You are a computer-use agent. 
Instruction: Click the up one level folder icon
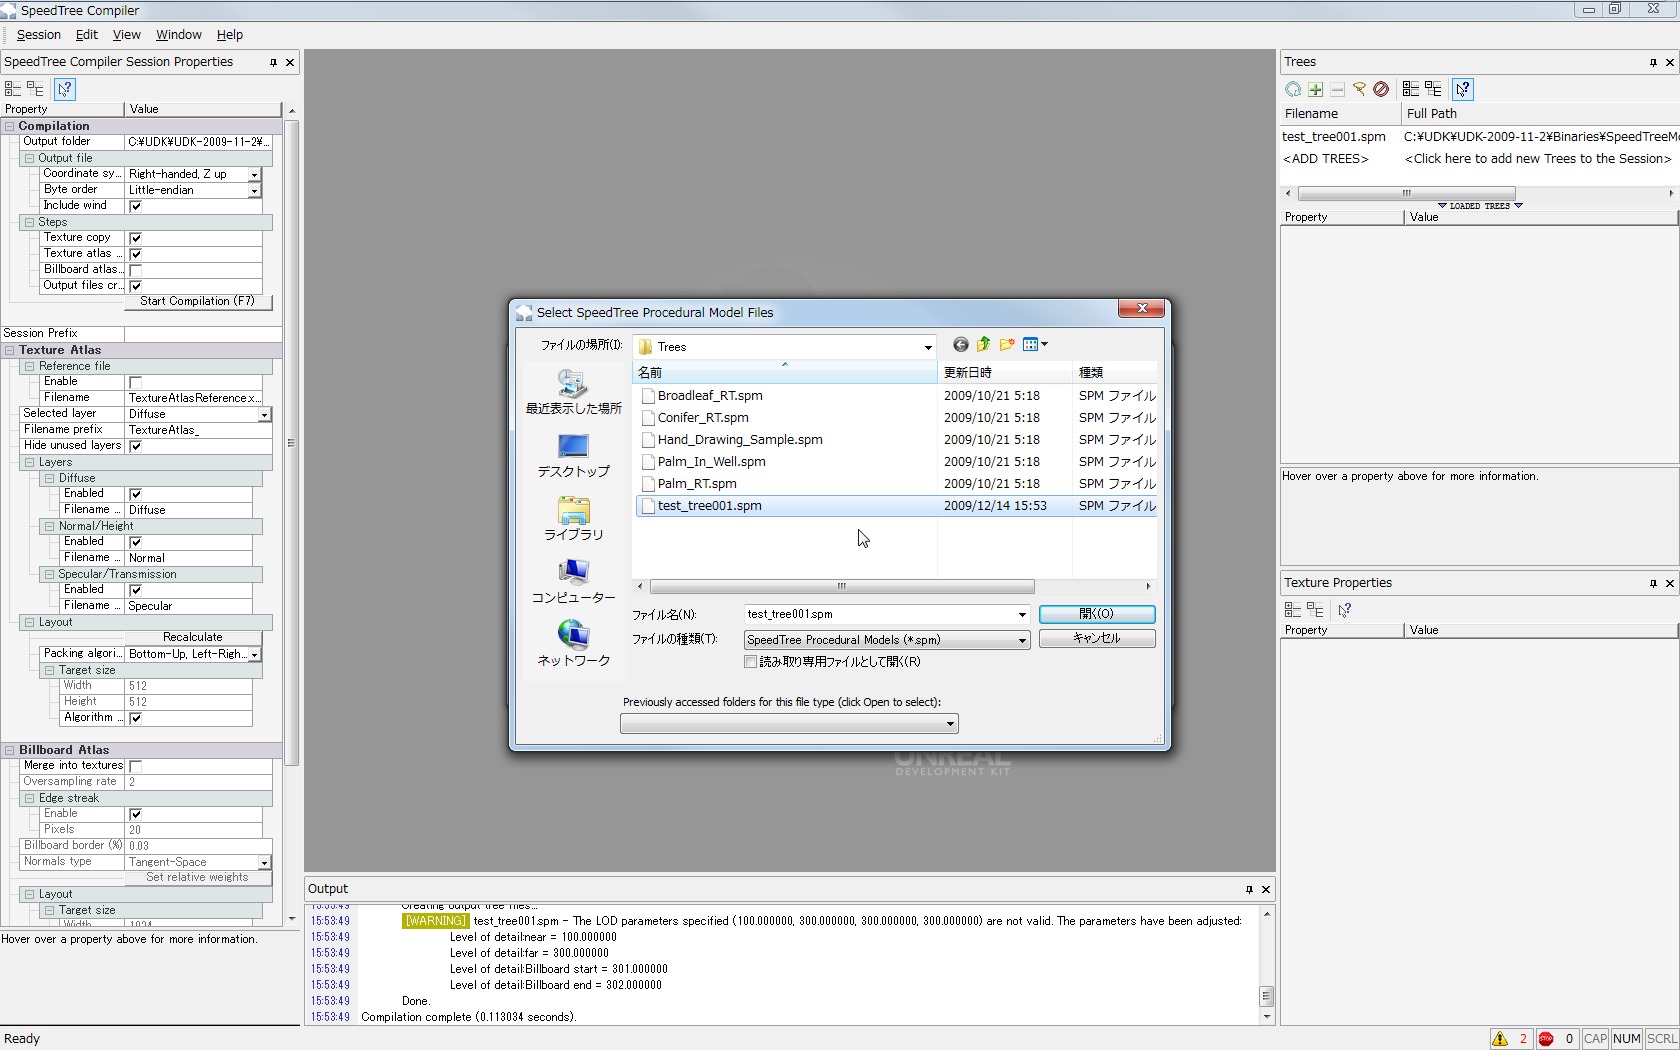tap(983, 345)
